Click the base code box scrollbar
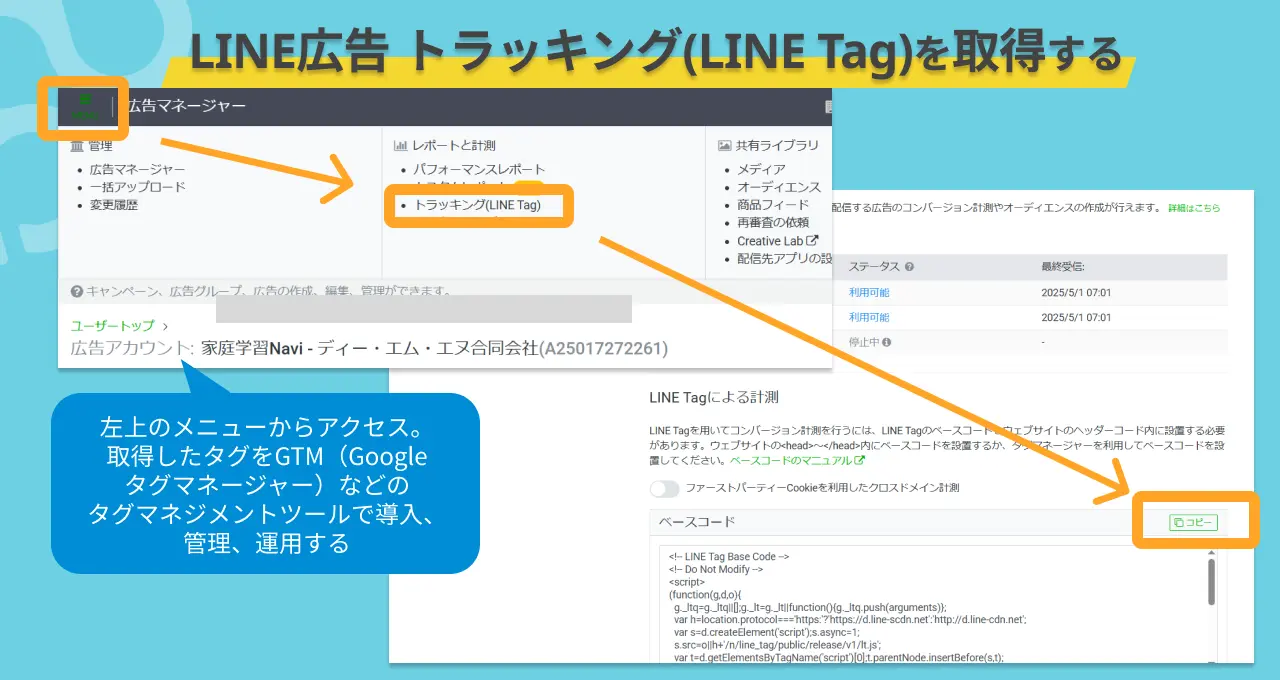 1211,581
